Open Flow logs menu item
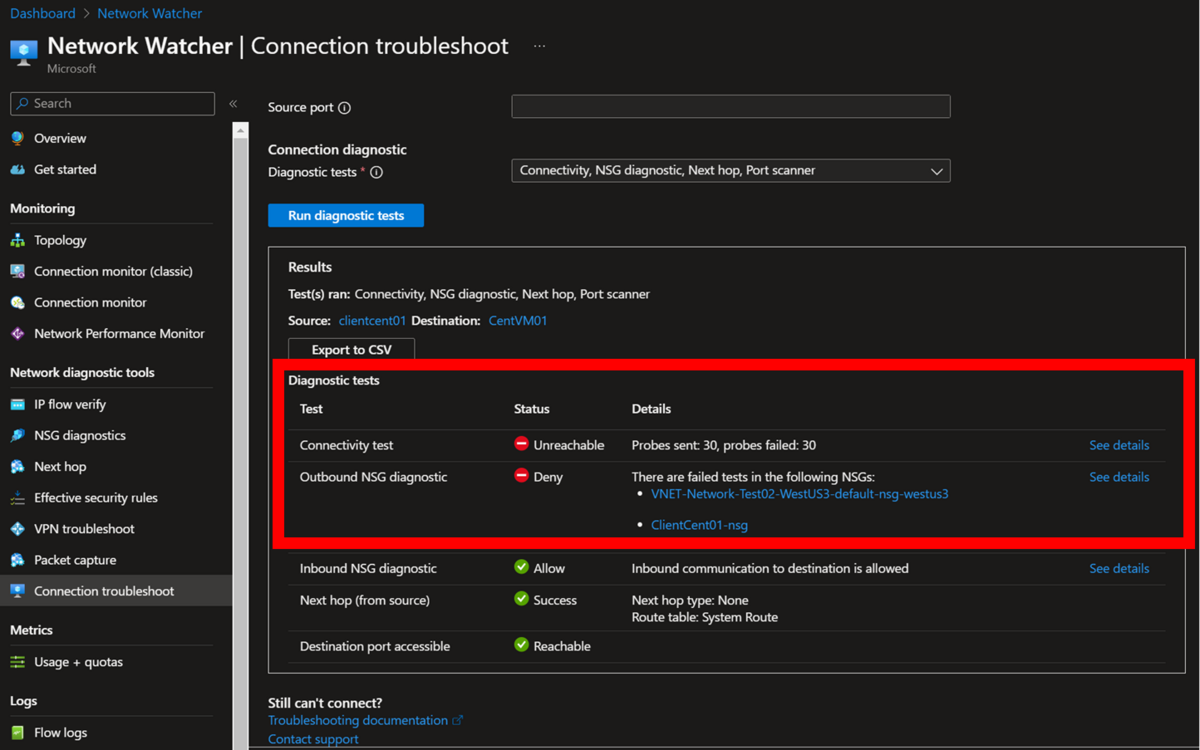The width and height of the screenshot is (1200, 750). pyautogui.click(x=60, y=732)
